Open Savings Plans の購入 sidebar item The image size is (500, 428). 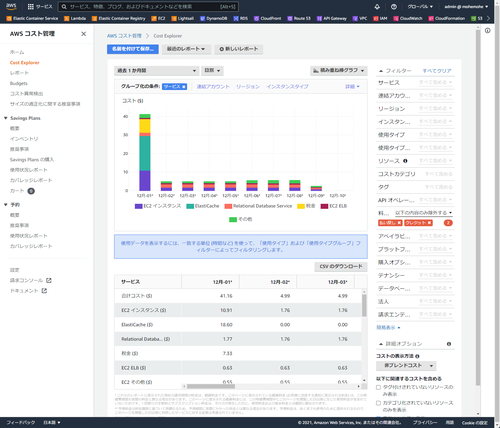(32, 160)
